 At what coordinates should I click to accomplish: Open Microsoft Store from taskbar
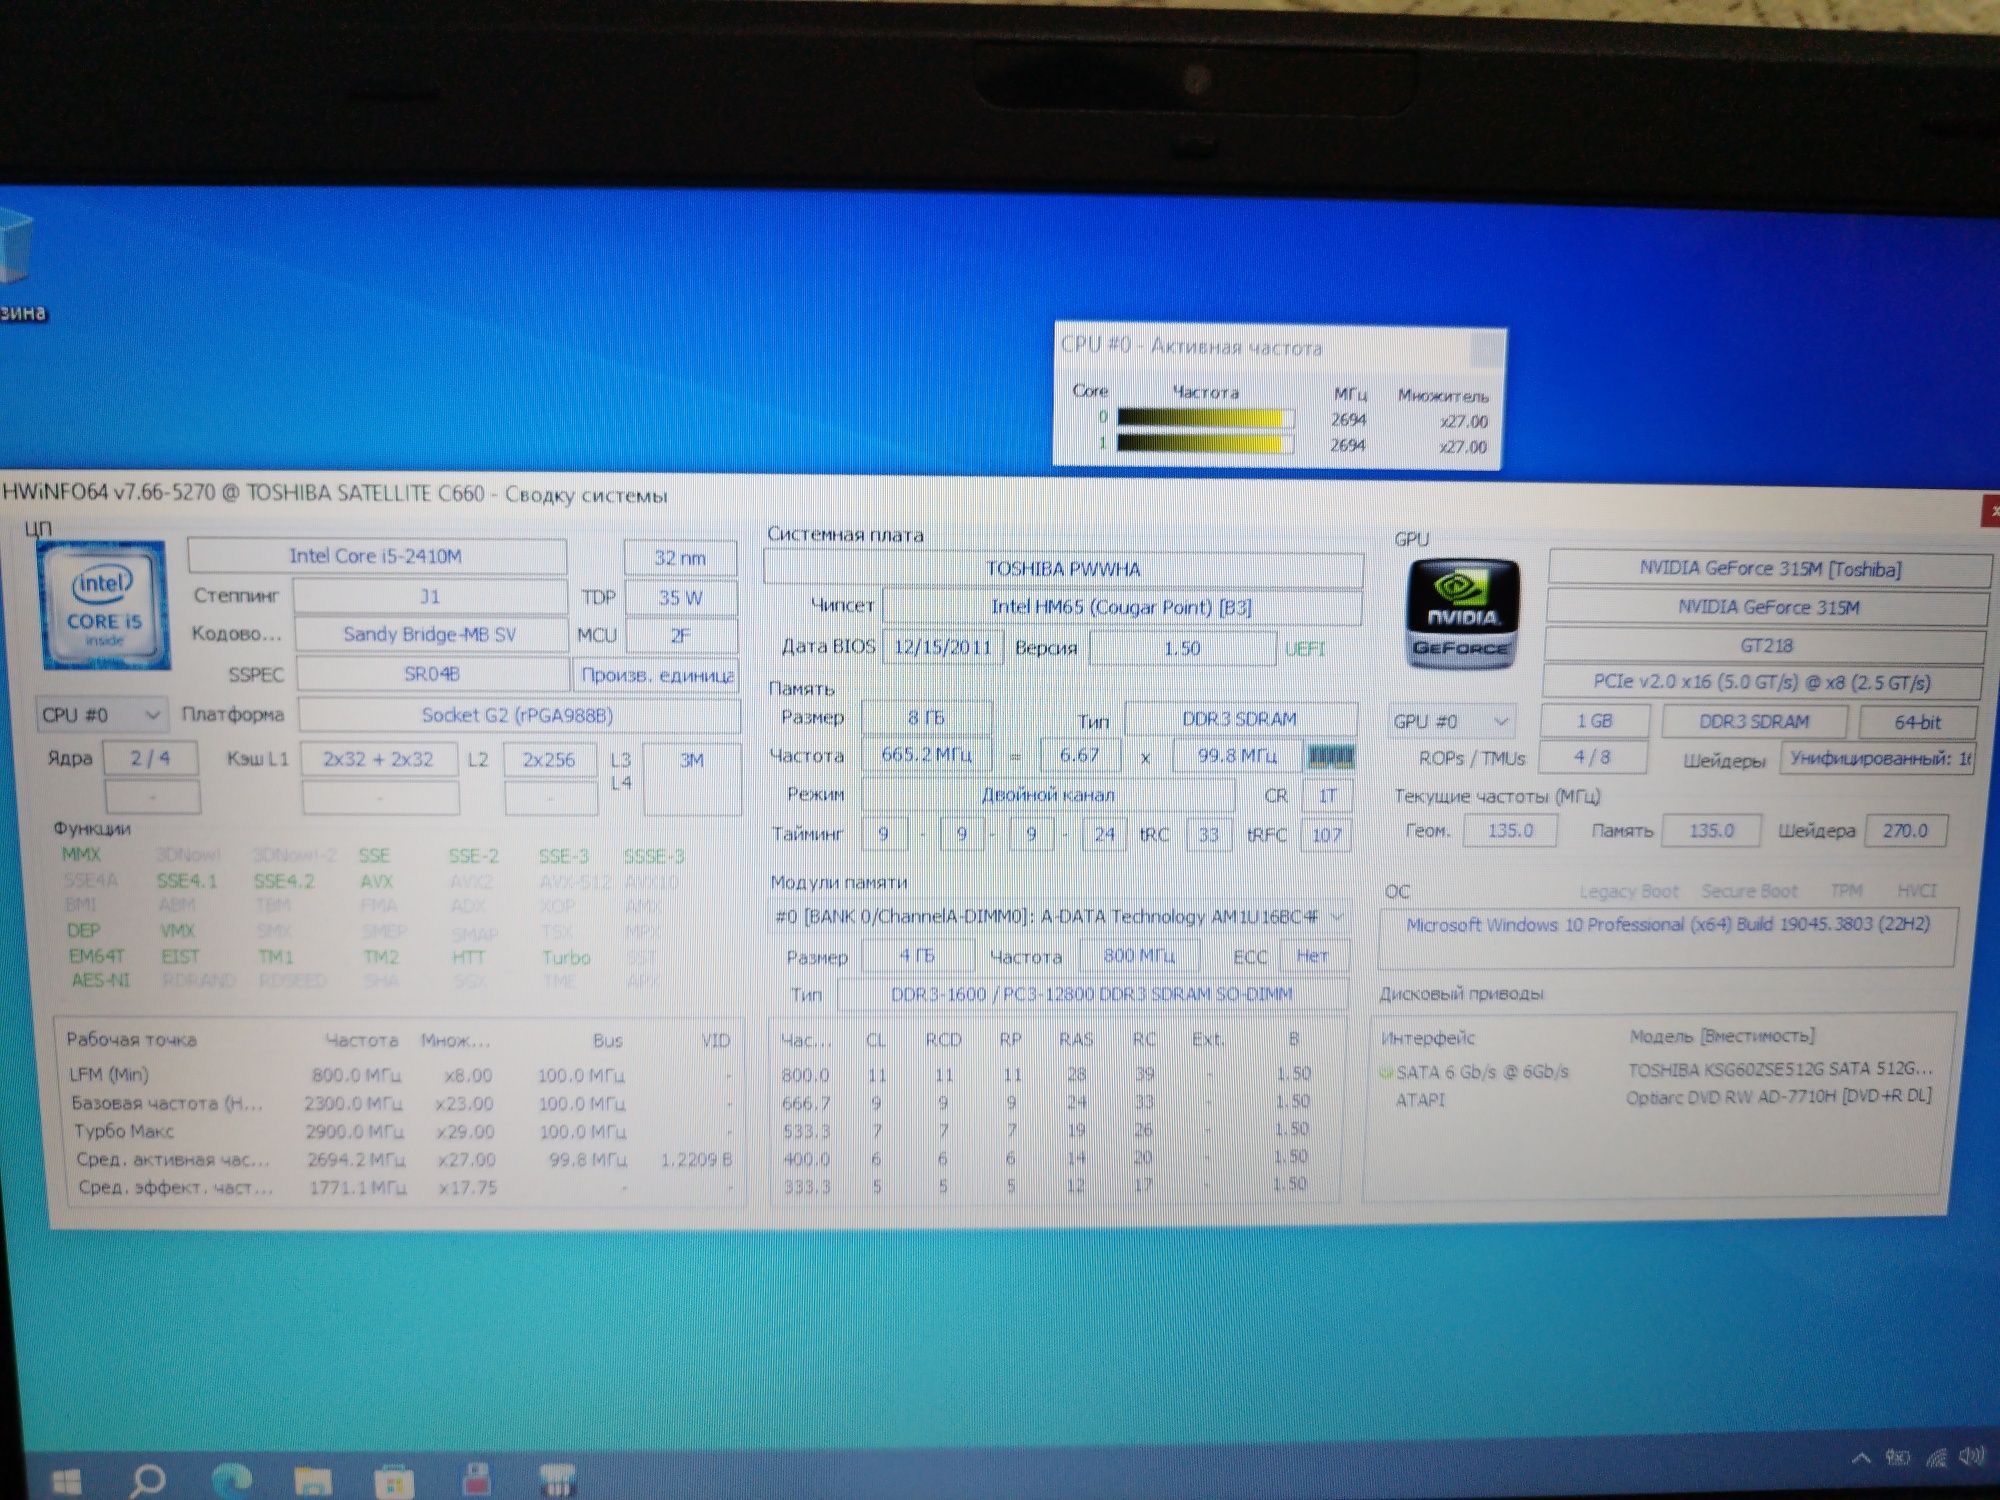tap(393, 1481)
